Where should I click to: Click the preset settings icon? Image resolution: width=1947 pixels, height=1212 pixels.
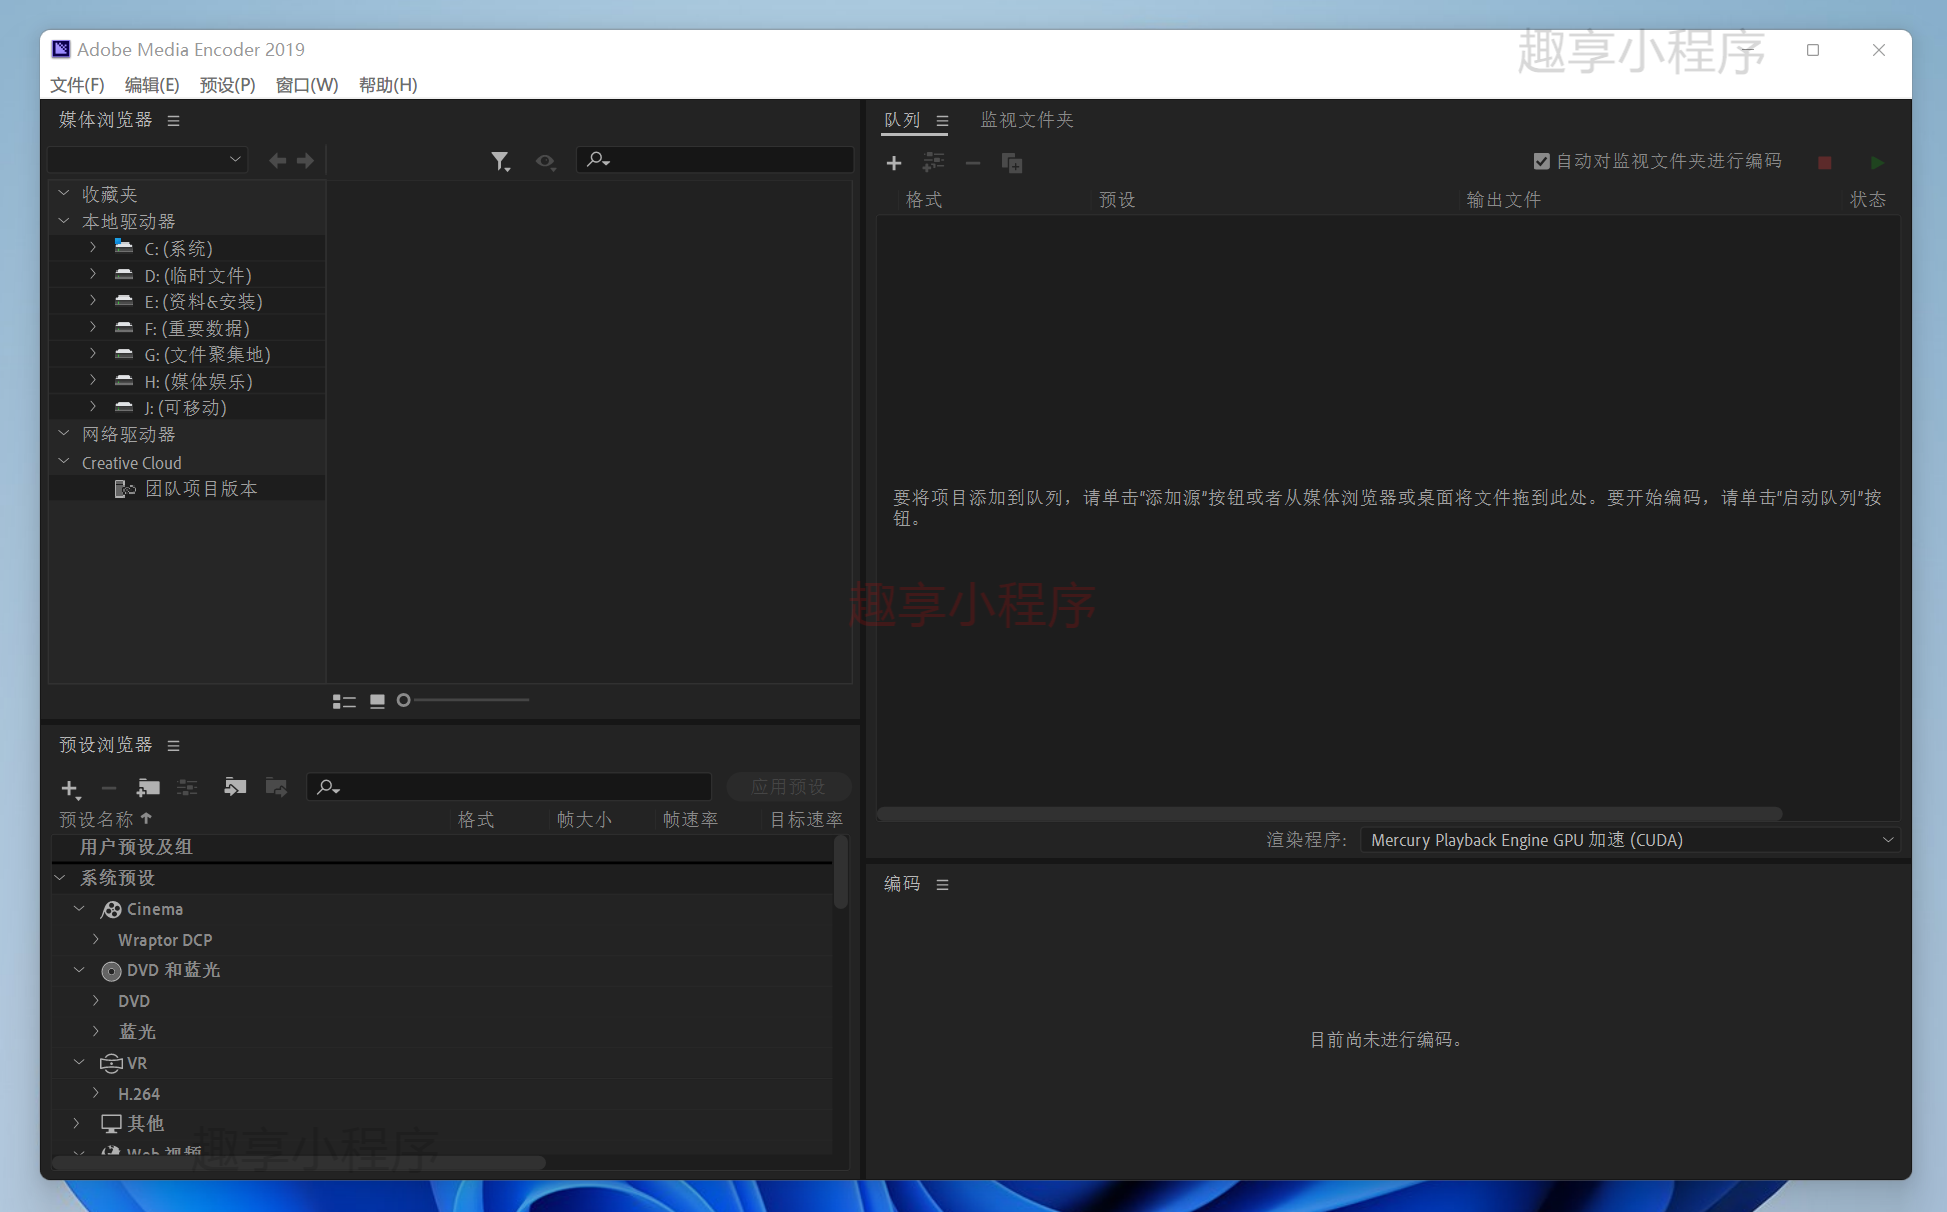[x=187, y=788]
